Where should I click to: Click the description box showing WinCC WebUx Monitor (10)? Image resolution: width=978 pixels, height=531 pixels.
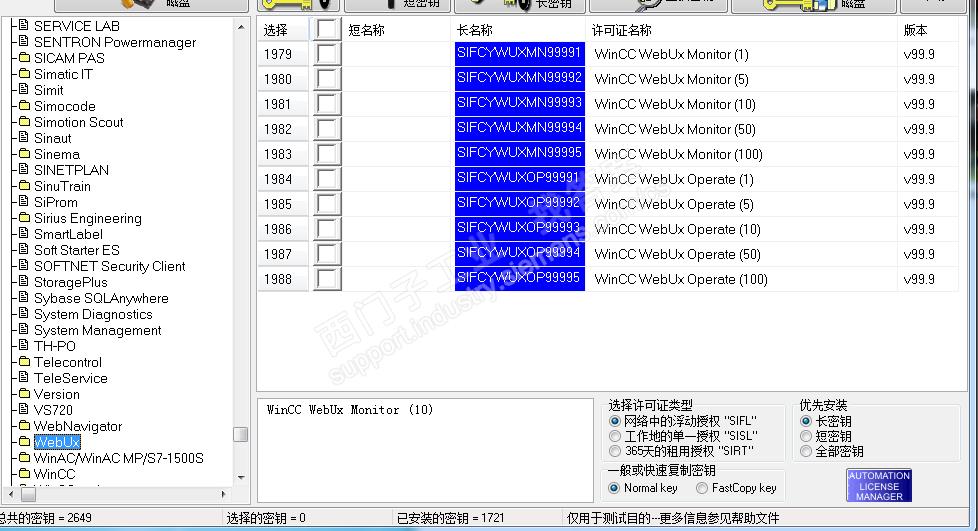coord(425,450)
